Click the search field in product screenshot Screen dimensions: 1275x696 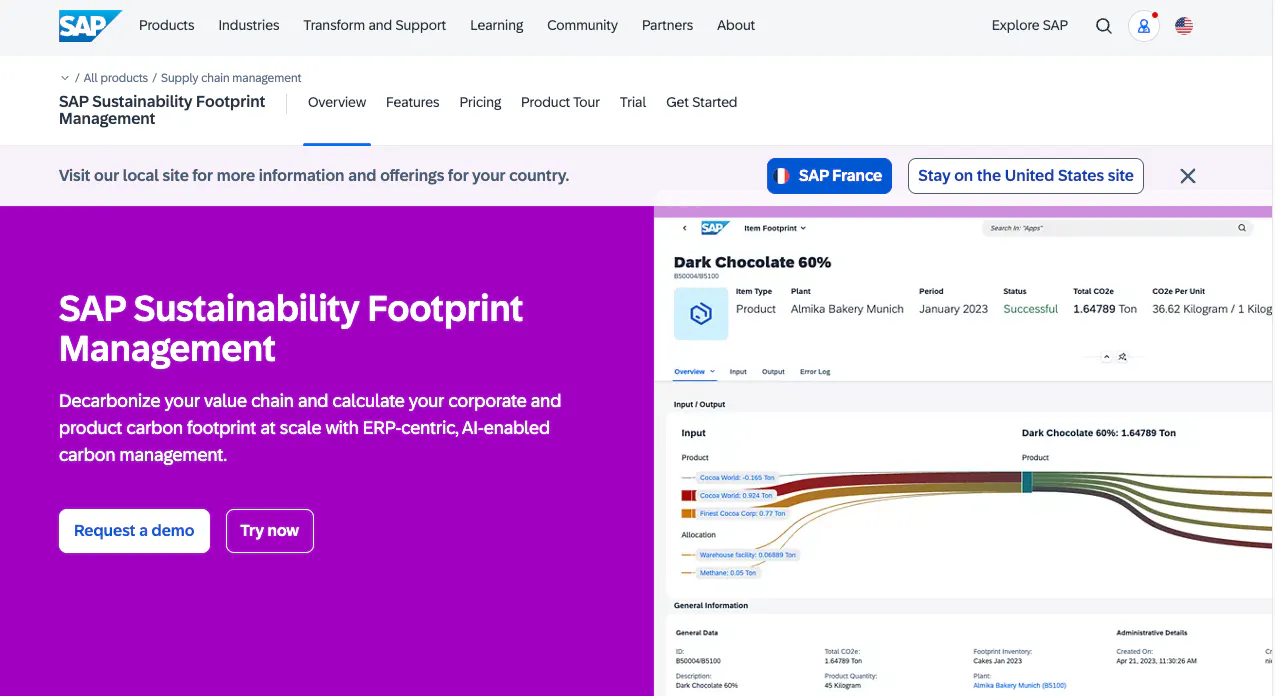1118,228
